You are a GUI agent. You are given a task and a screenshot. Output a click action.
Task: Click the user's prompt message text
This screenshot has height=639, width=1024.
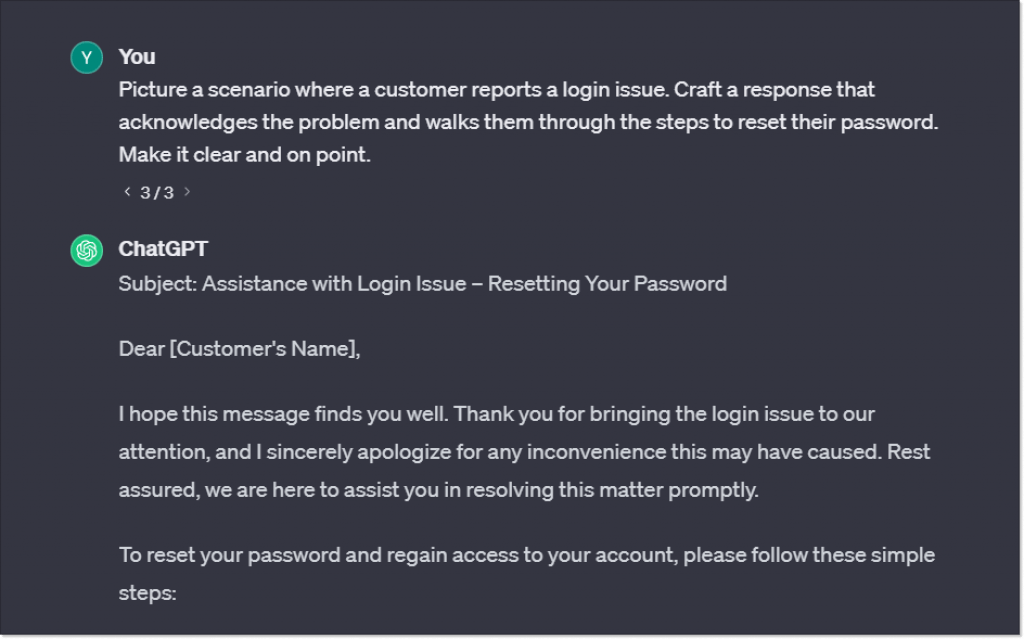(500, 121)
